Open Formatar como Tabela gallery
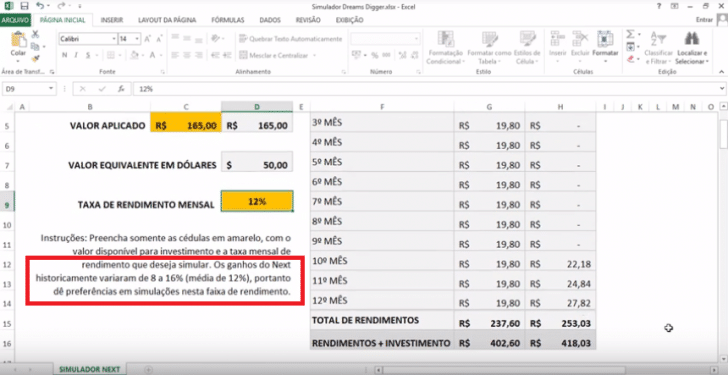 coord(489,48)
